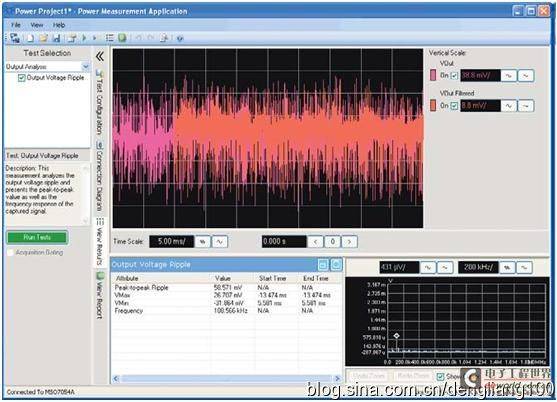Viewport: 557px width, 402px height.
Task: Toggle the VOut On checkbox
Action: [x=454, y=76]
